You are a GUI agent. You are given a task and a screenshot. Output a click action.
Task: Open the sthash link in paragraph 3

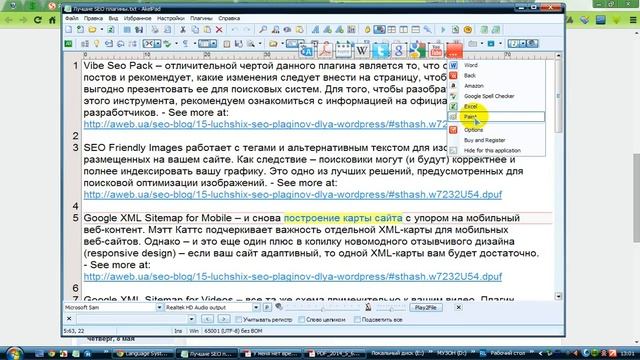pyautogui.click(x=293, y=195)
